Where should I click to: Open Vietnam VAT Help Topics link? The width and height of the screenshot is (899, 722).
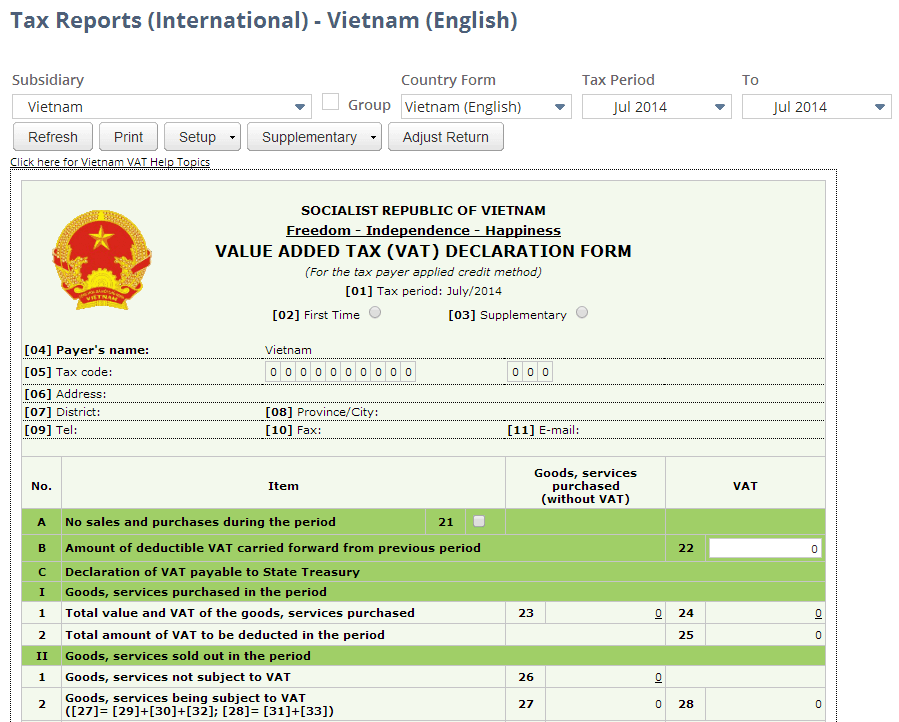(x=109, y=162)
